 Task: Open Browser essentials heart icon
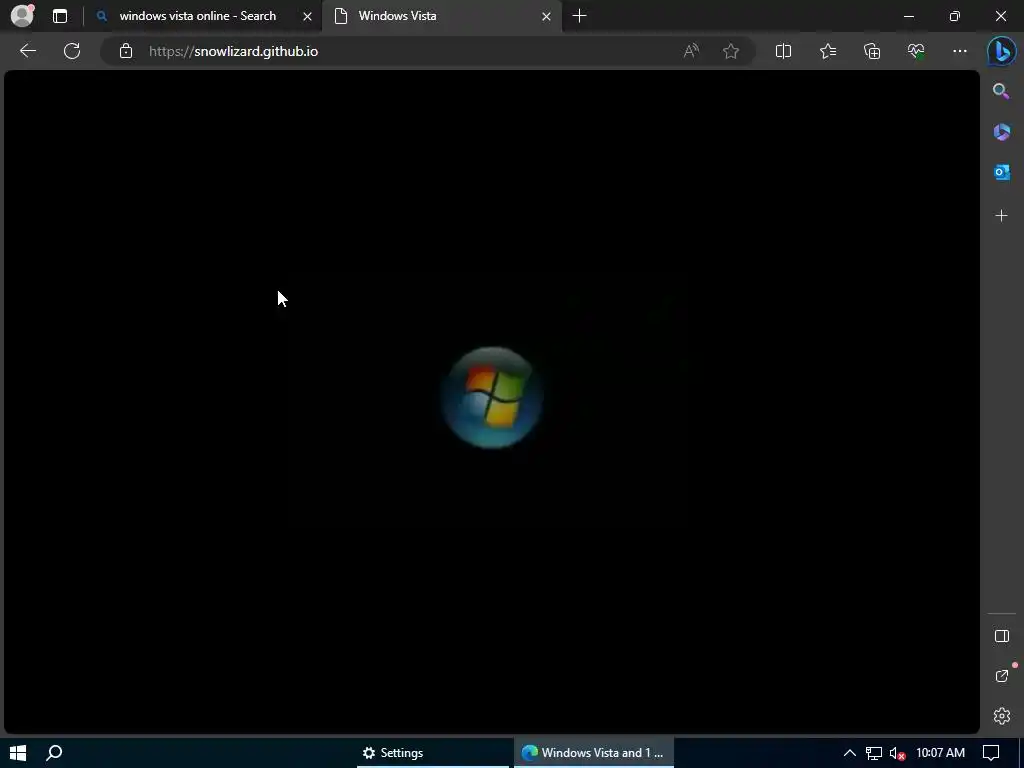(916, 51)
